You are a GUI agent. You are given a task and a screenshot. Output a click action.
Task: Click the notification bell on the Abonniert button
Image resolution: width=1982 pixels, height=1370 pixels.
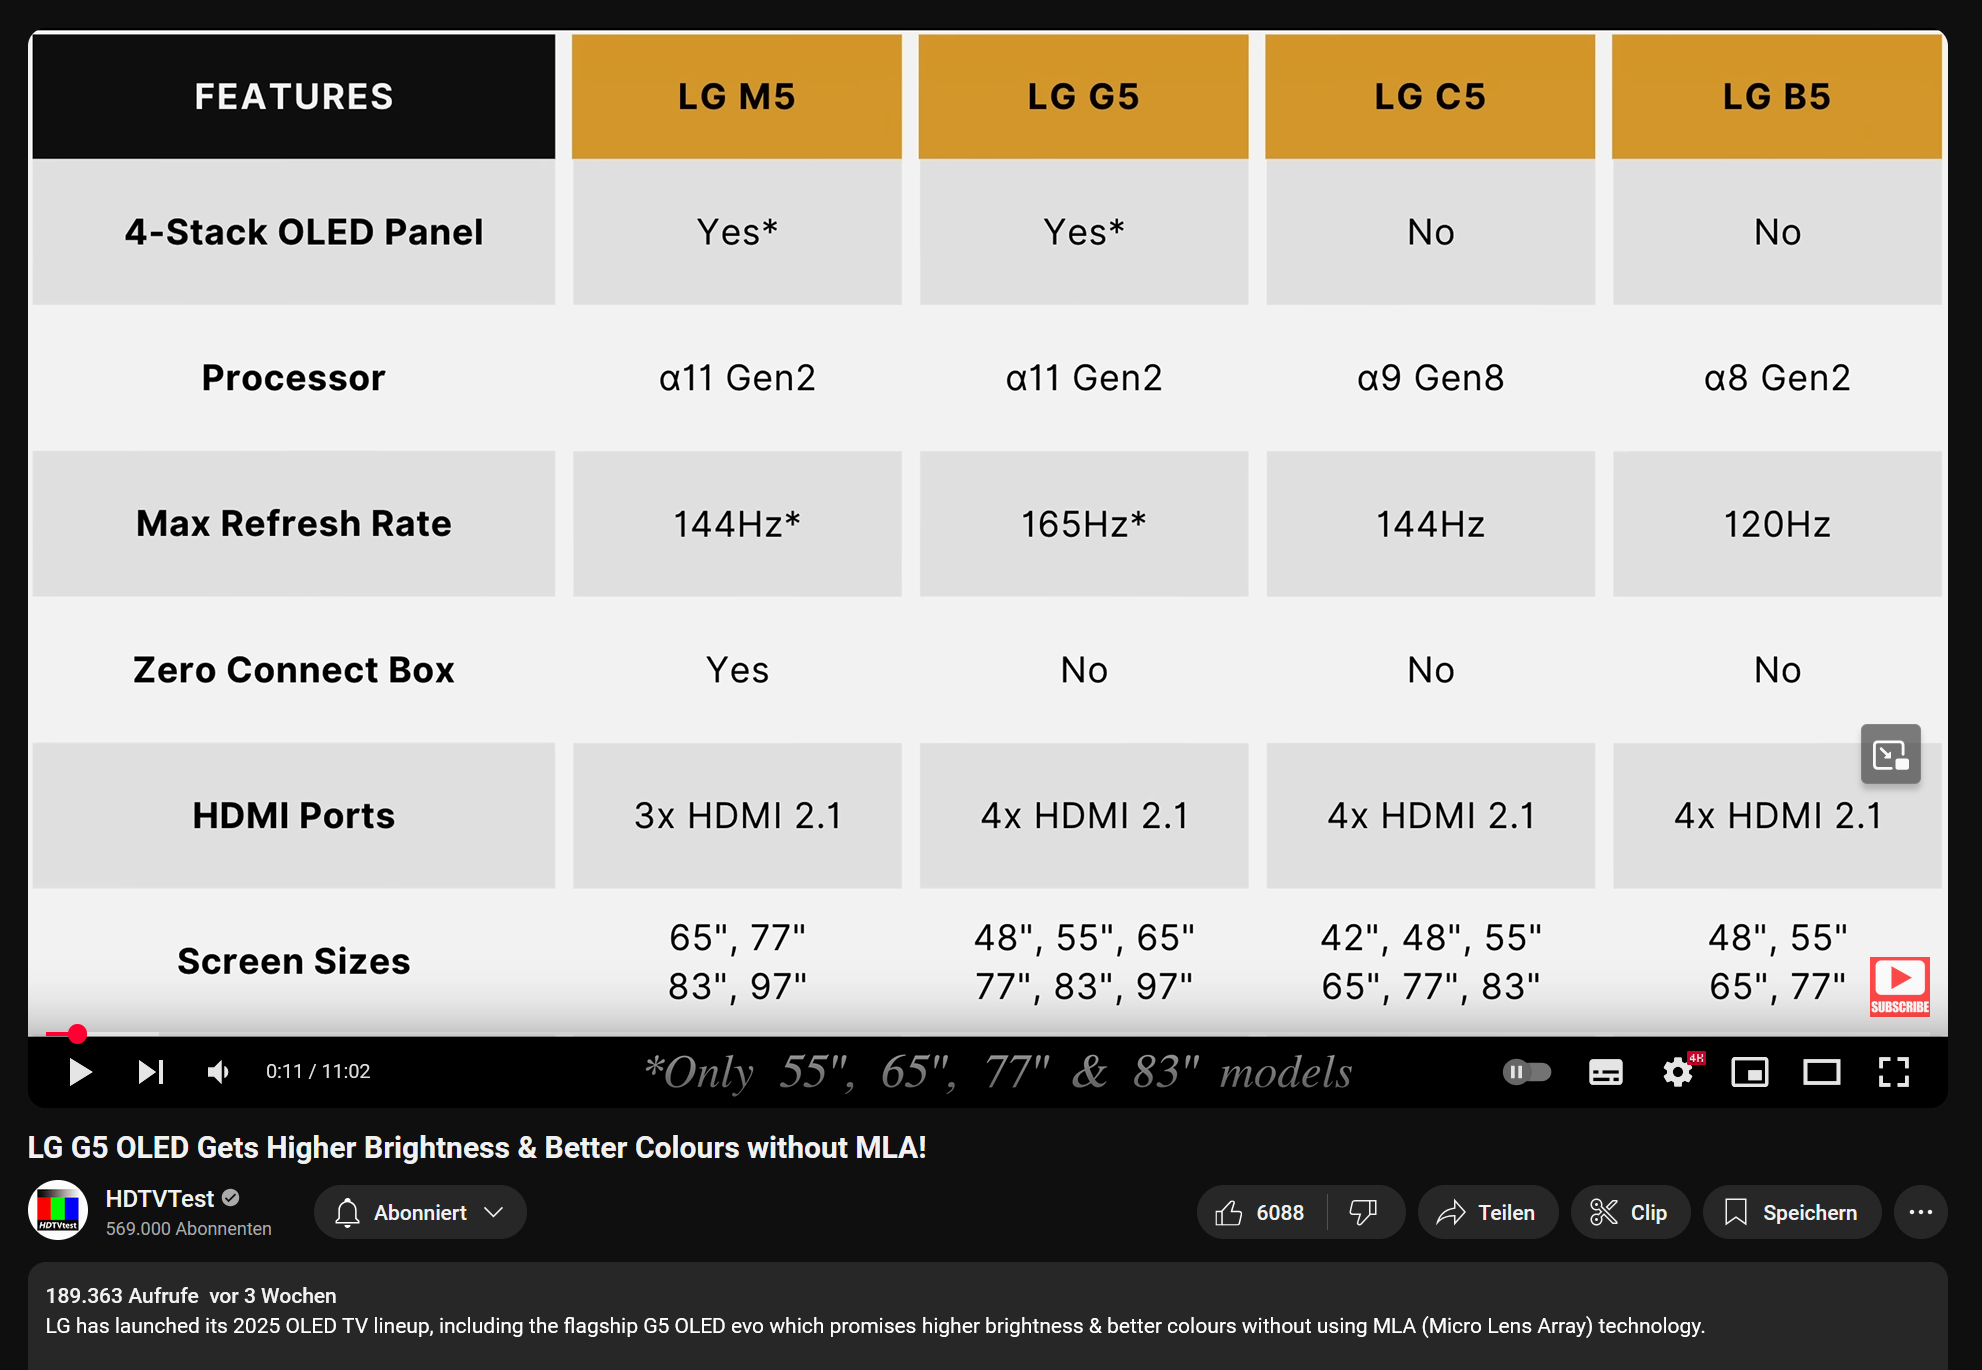click(348, 1212)
